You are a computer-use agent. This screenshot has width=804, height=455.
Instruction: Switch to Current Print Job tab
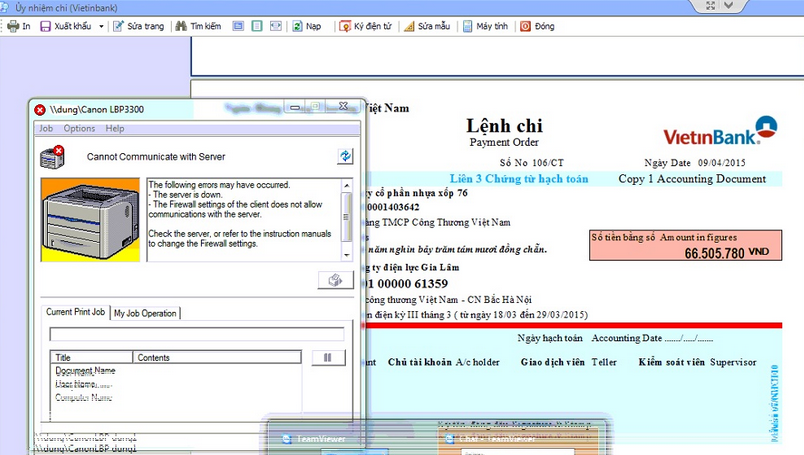tap(75, 312)
